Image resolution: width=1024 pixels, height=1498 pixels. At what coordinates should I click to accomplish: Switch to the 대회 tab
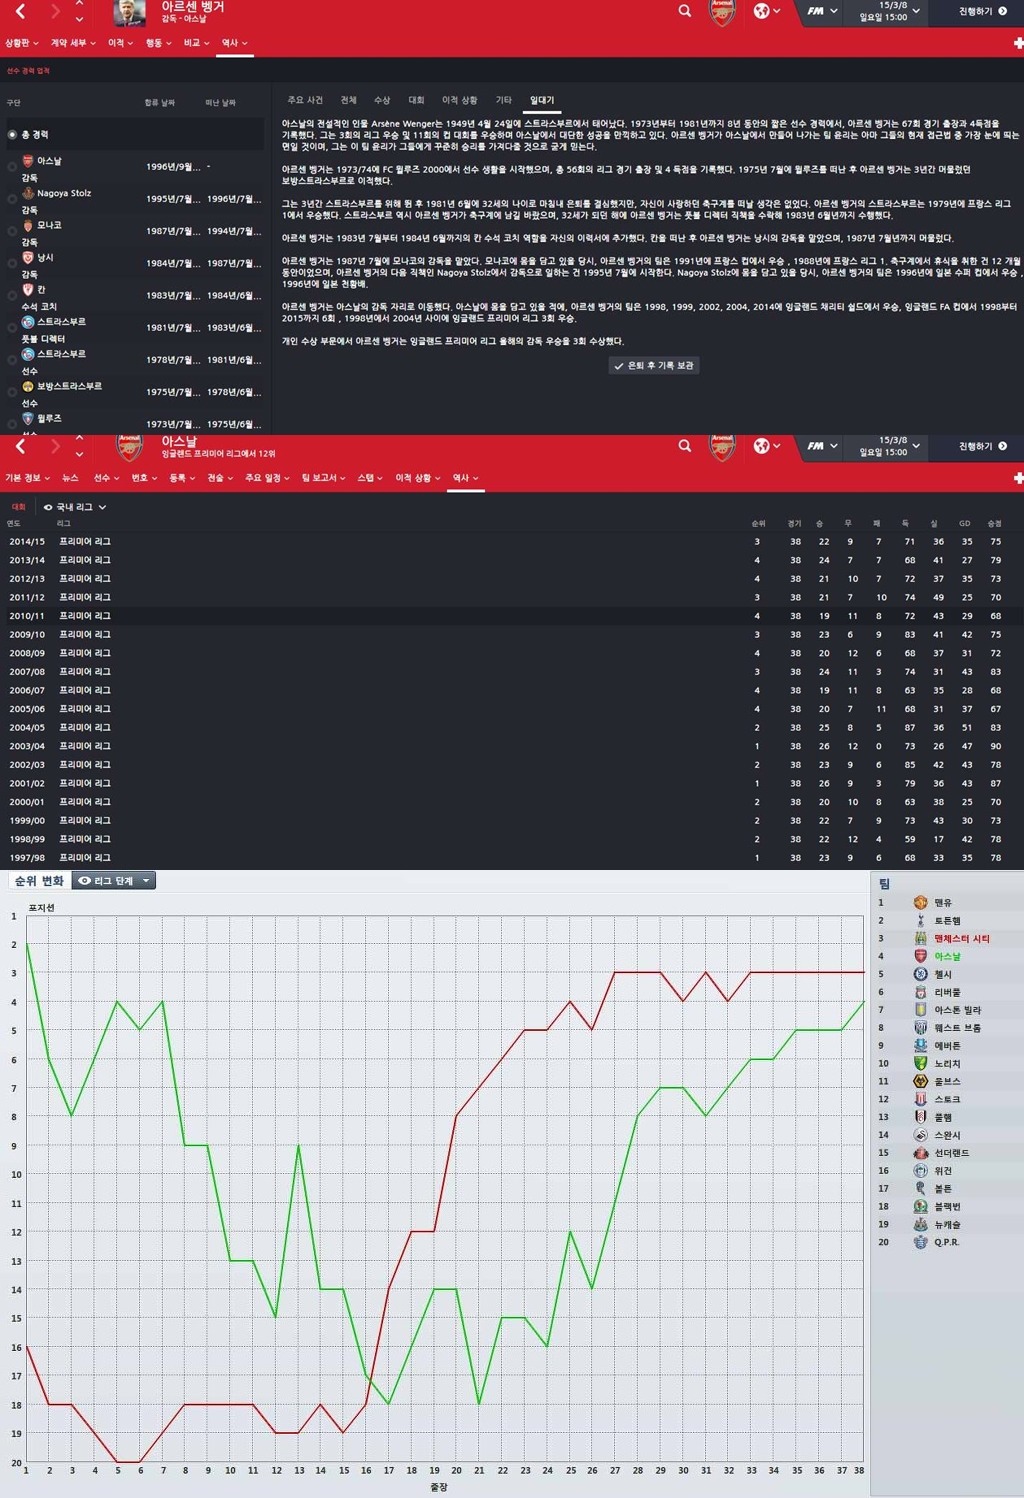pos(416,100)
